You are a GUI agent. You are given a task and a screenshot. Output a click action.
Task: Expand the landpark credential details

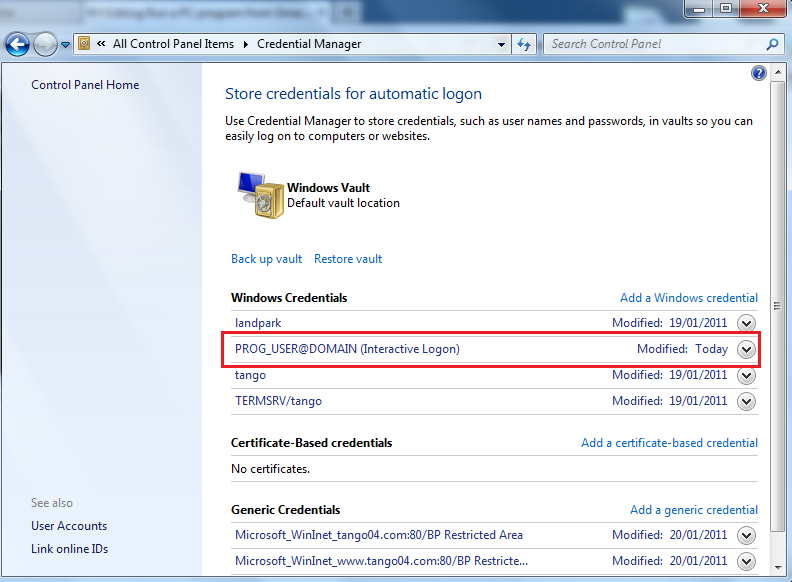(x=745, y=323)
